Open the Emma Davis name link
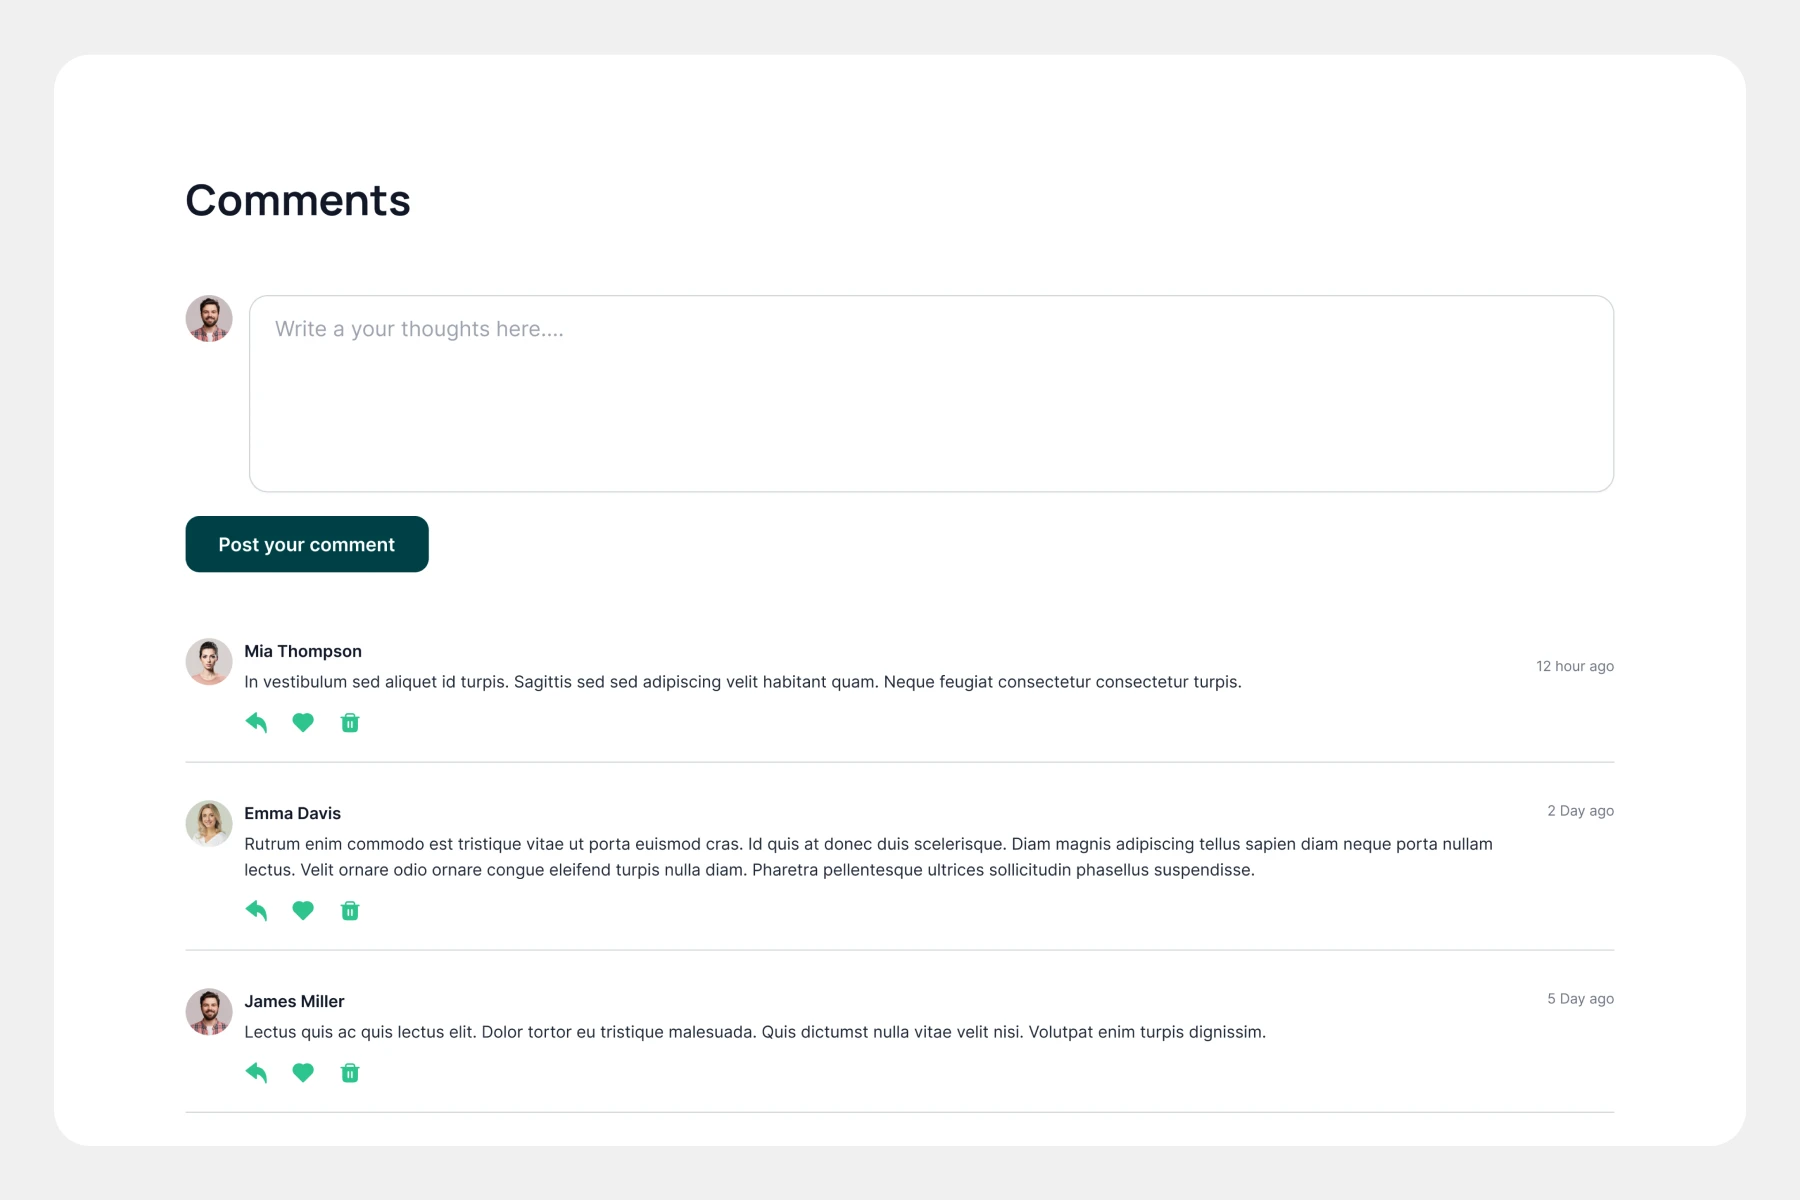Screen dimensions: 1800x1200 pyautogui.click(x=292, y=813)
